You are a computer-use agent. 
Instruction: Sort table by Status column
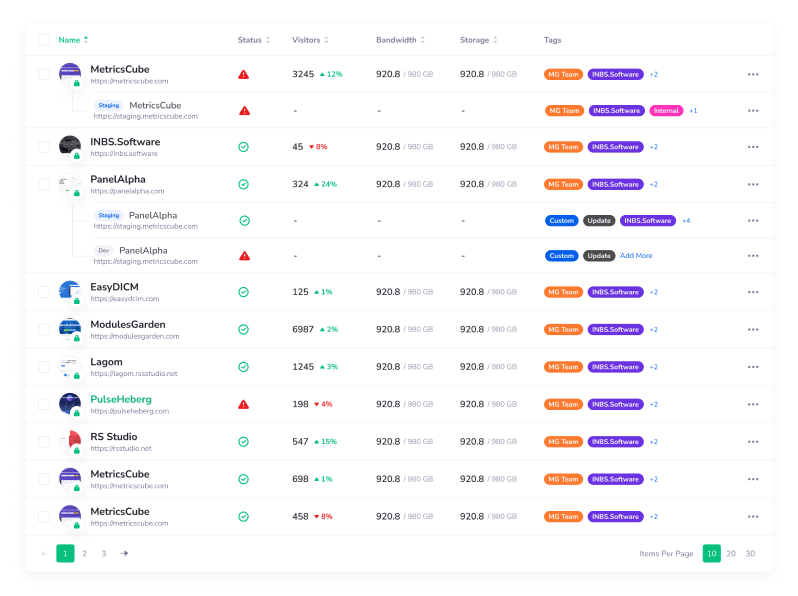pyautogui.click(x=253, y=40)
